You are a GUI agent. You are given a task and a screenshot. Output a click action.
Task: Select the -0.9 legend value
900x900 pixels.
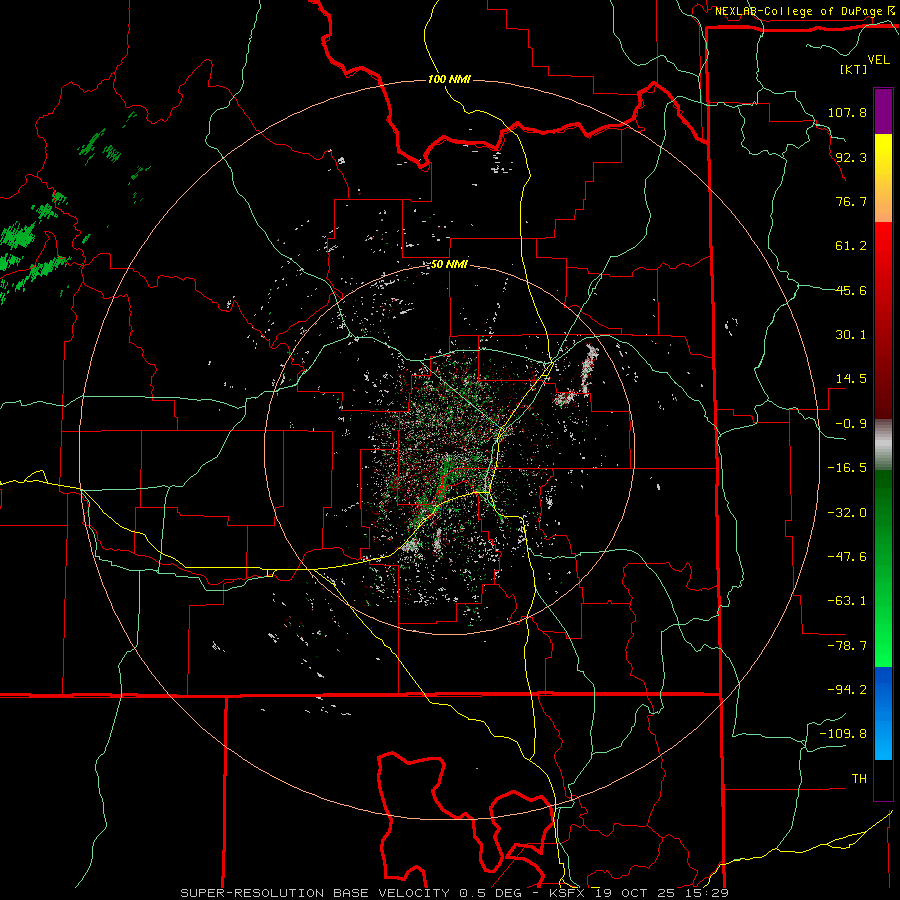(851, 424)
